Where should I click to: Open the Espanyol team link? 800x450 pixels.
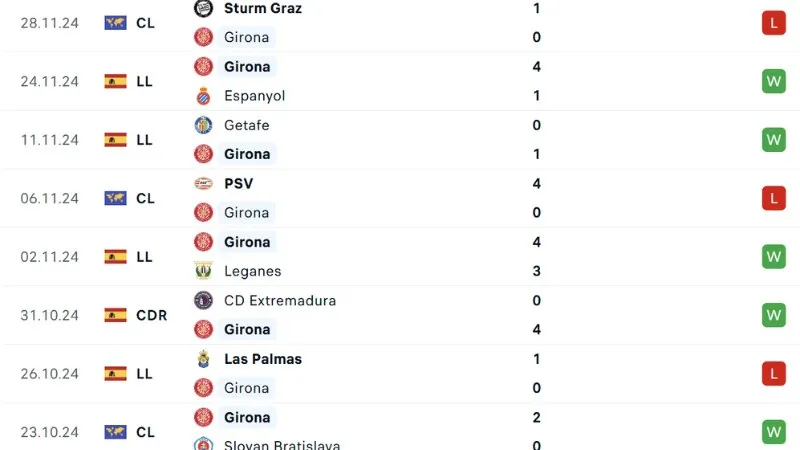[255, 96]
